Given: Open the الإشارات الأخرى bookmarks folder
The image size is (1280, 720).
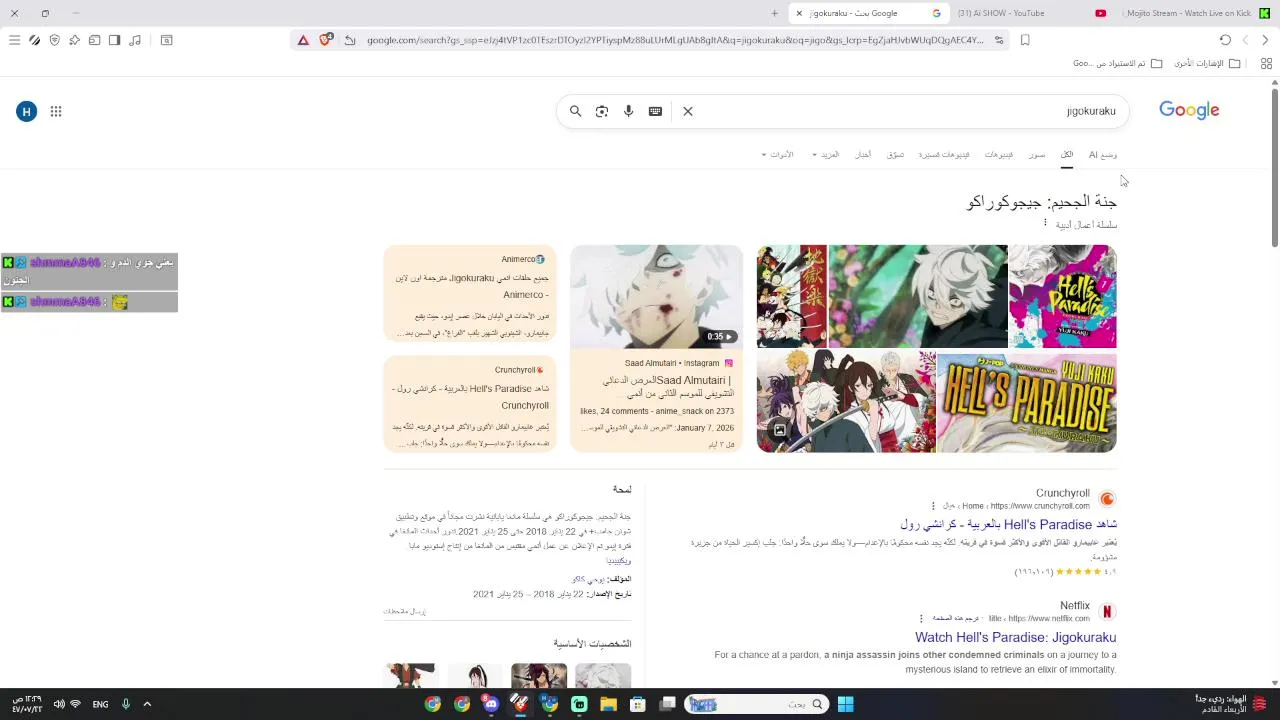Looking at the screenshot, I should coord(1207,63).
